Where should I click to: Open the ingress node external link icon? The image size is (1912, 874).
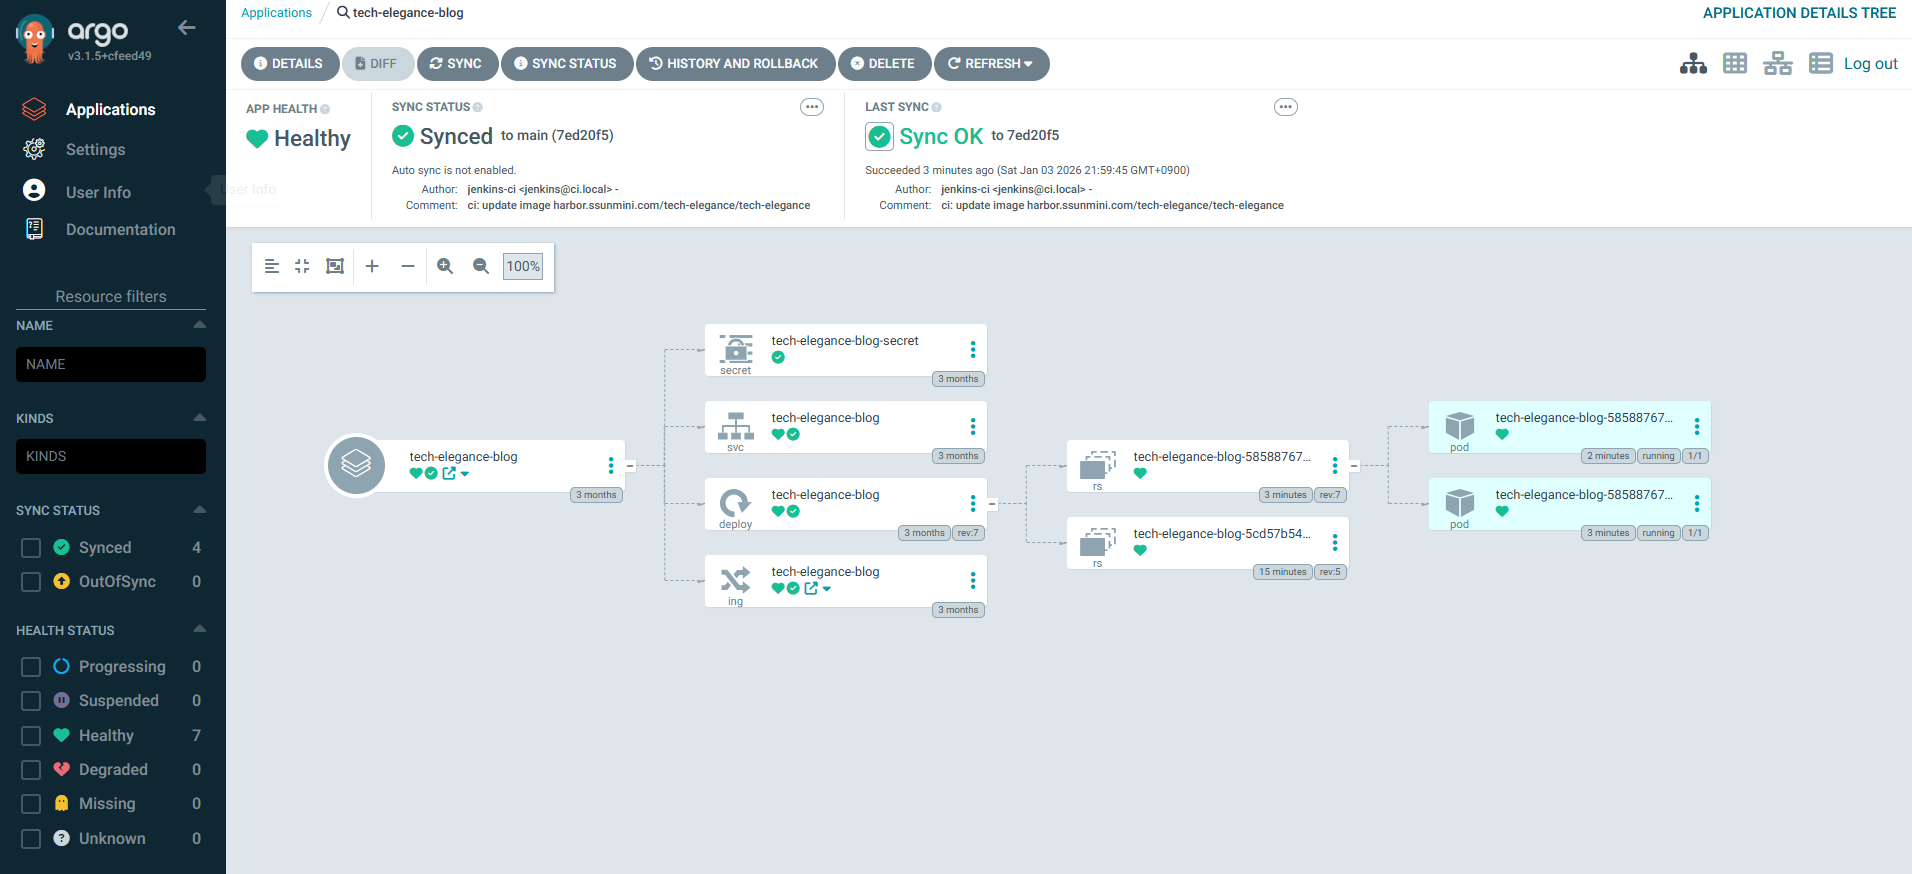(x=811, y=588)
